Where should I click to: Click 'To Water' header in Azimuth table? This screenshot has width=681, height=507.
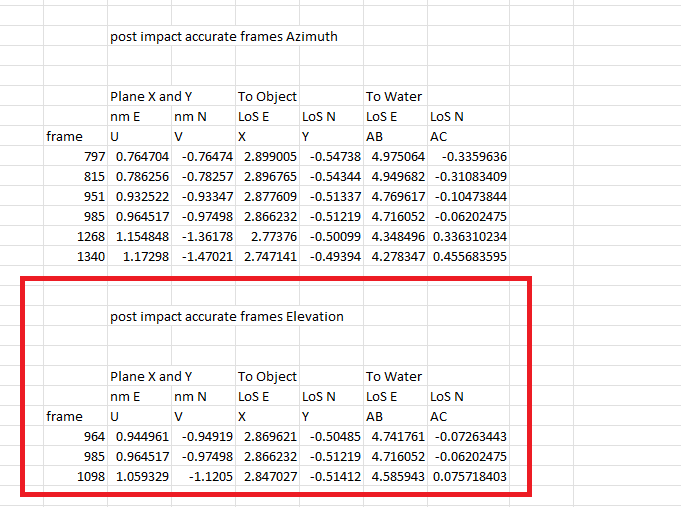pos(393,97)
